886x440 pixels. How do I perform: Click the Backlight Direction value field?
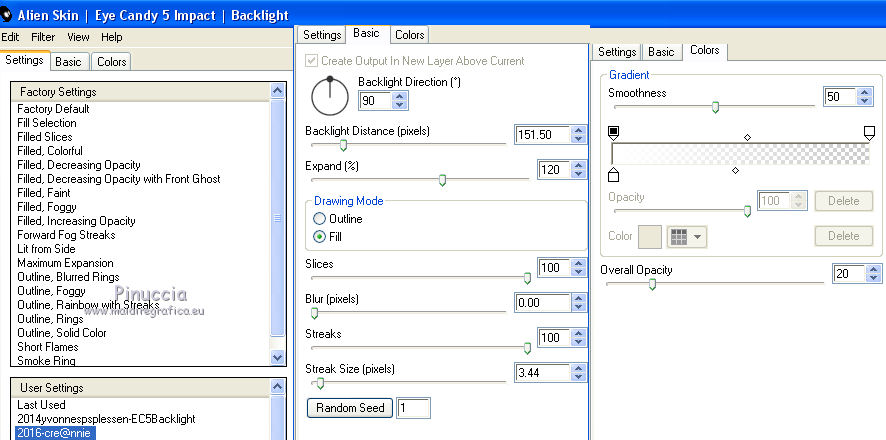376,101
